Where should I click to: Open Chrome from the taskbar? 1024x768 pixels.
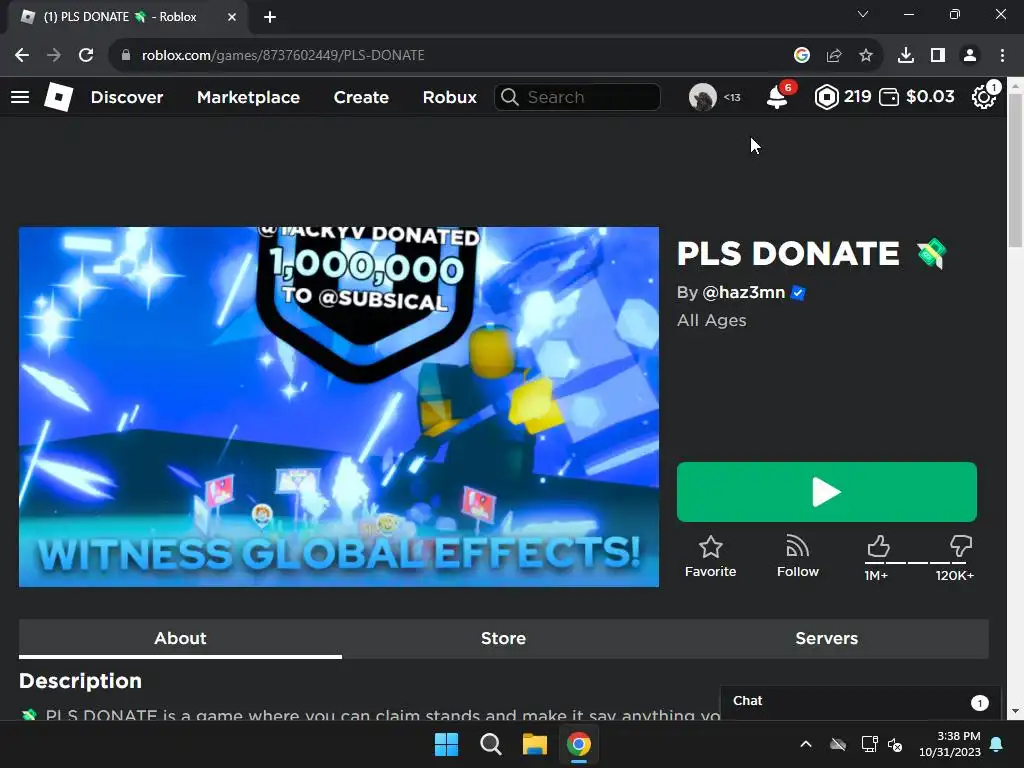[579, 744]
